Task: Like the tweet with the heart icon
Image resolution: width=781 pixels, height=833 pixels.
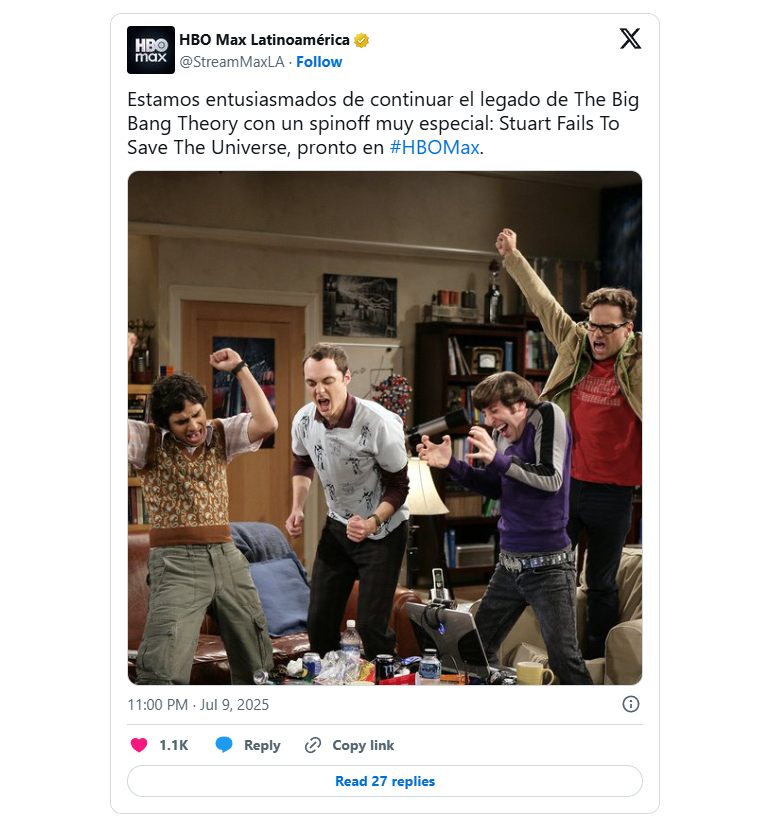Action: pyautogui.click(x=139, y=745)
